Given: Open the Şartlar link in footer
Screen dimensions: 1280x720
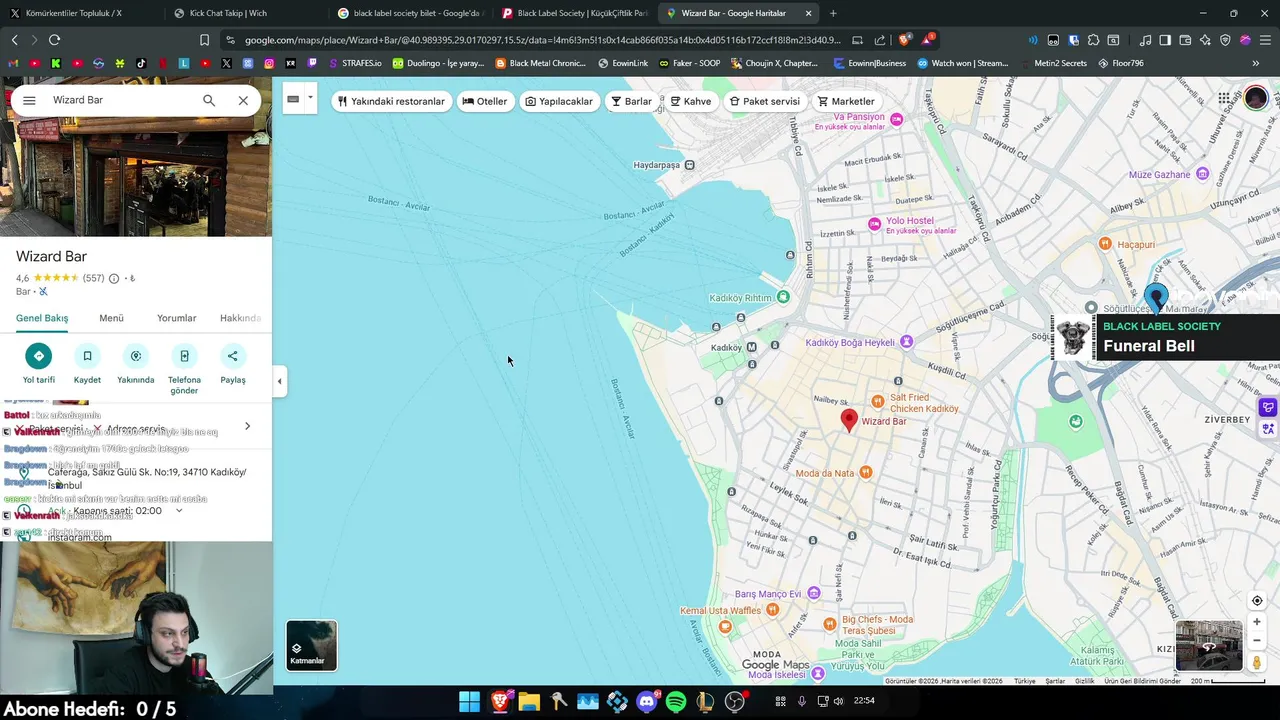Looking at the screenshot, I should [1055, 681].
